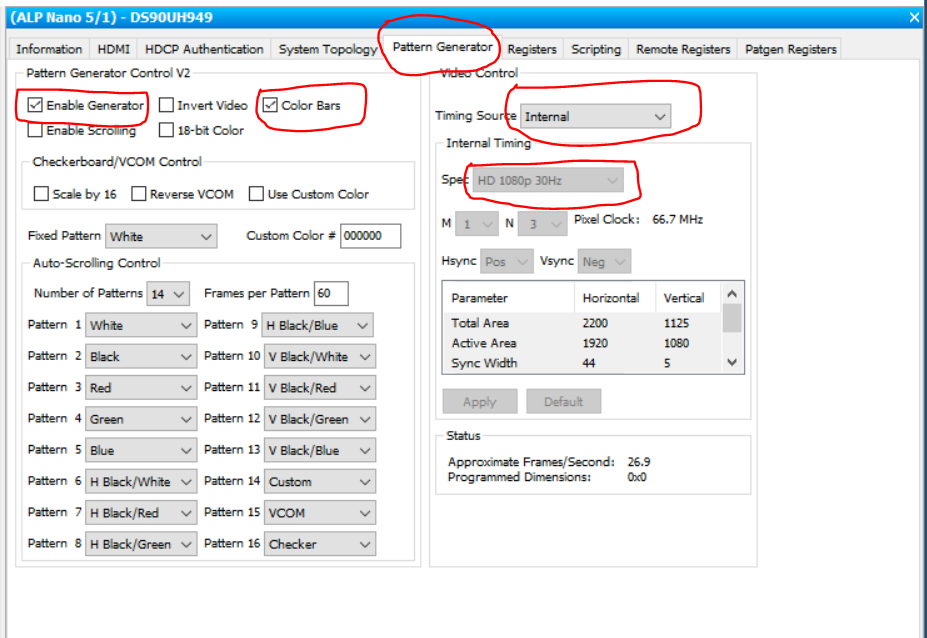
Task: Uncheck the Enable Generator checkbox
Action: (x=35, y=104)
